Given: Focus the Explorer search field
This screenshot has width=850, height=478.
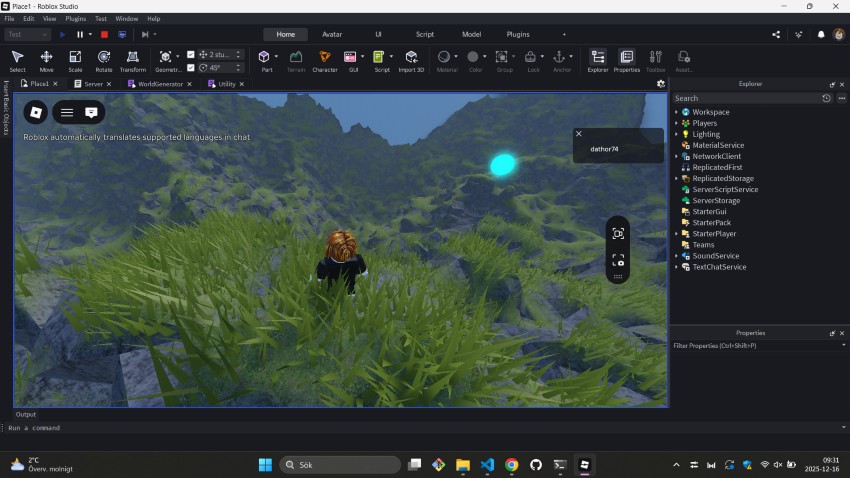Looking at the screenshot, I should 745,98.
